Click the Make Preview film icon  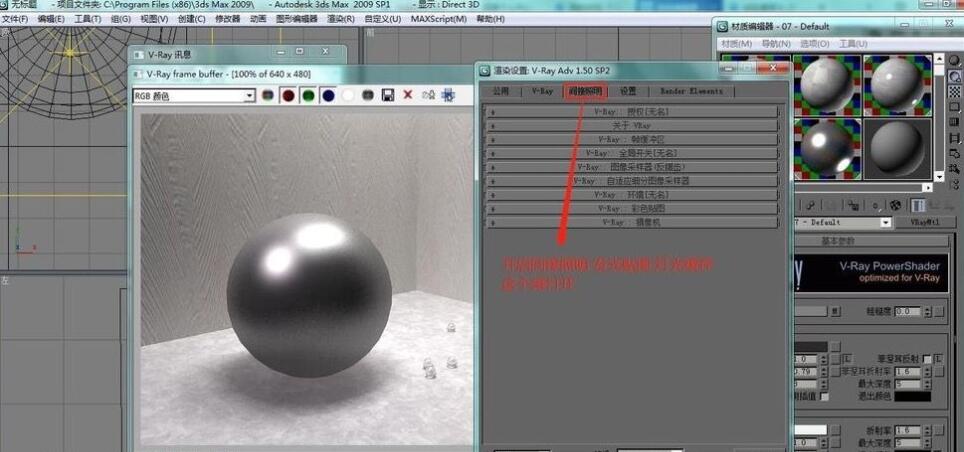[x=955, y=138]
